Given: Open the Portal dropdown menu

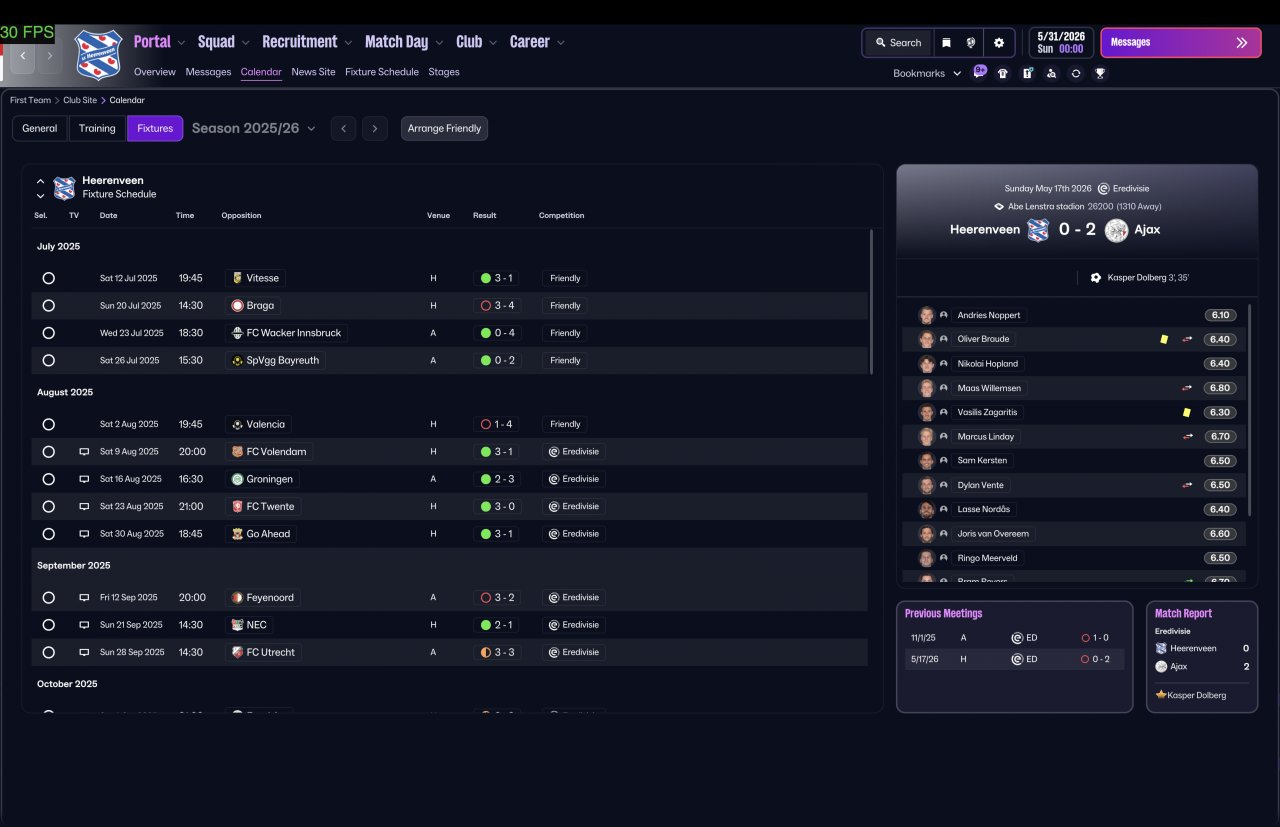Looking at the screenshot, I should (159, 42).
